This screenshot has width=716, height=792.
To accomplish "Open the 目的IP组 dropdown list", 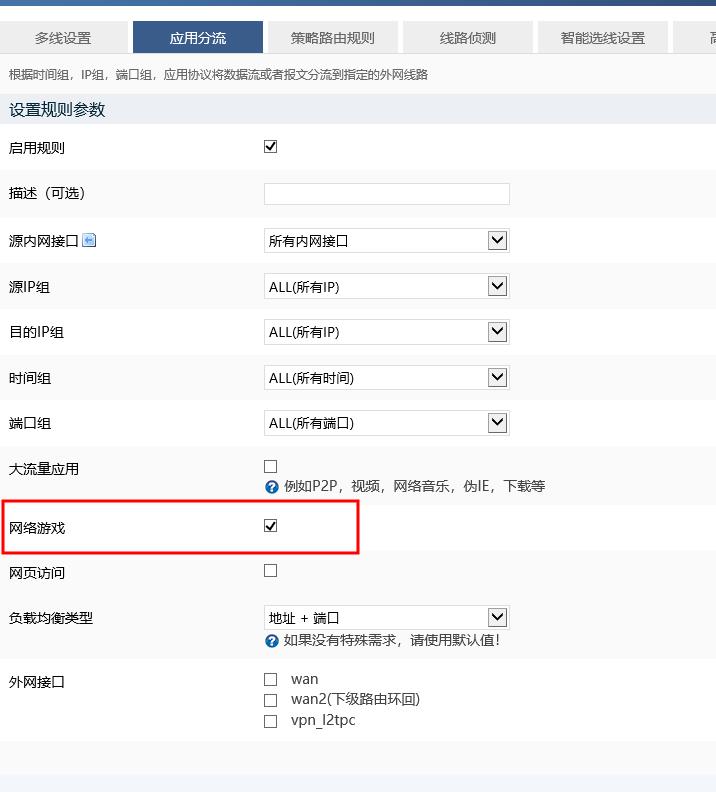I will coord(386,332).
